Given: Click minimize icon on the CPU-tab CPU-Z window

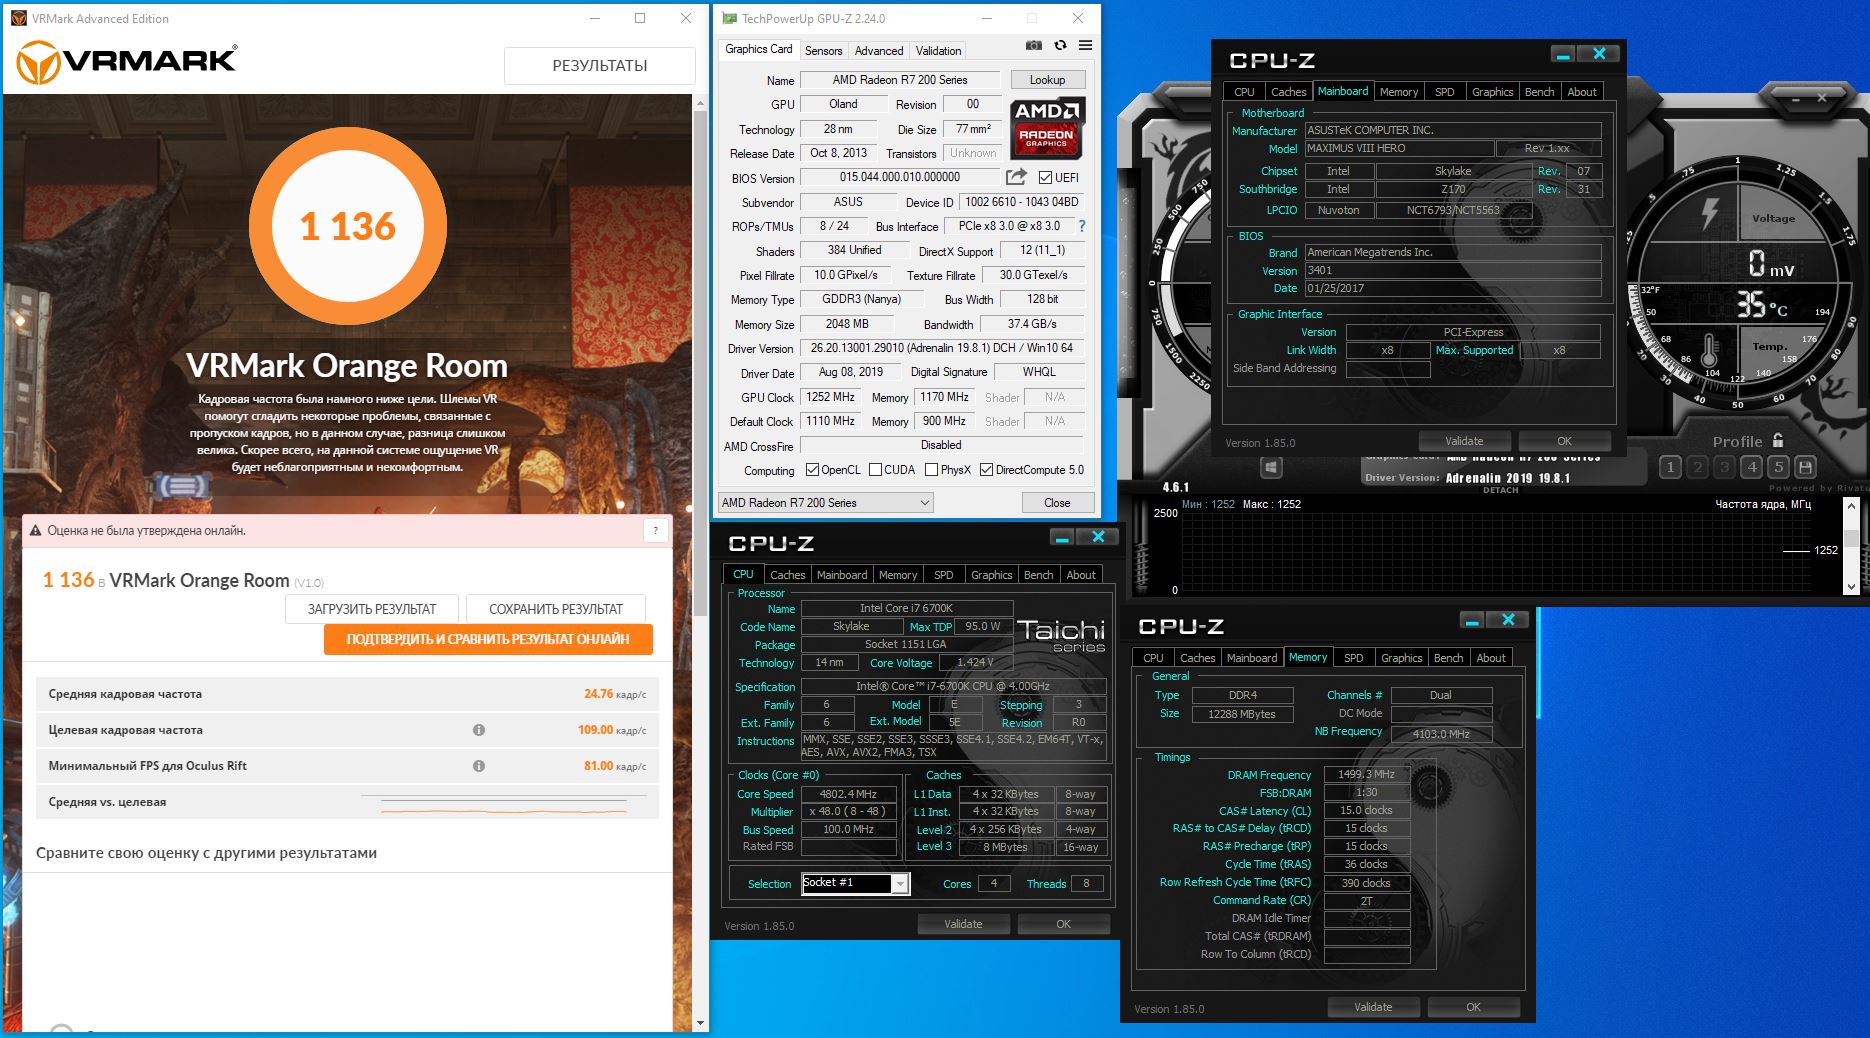Looking at the screenshot, I should click(x=1062, y=537).
